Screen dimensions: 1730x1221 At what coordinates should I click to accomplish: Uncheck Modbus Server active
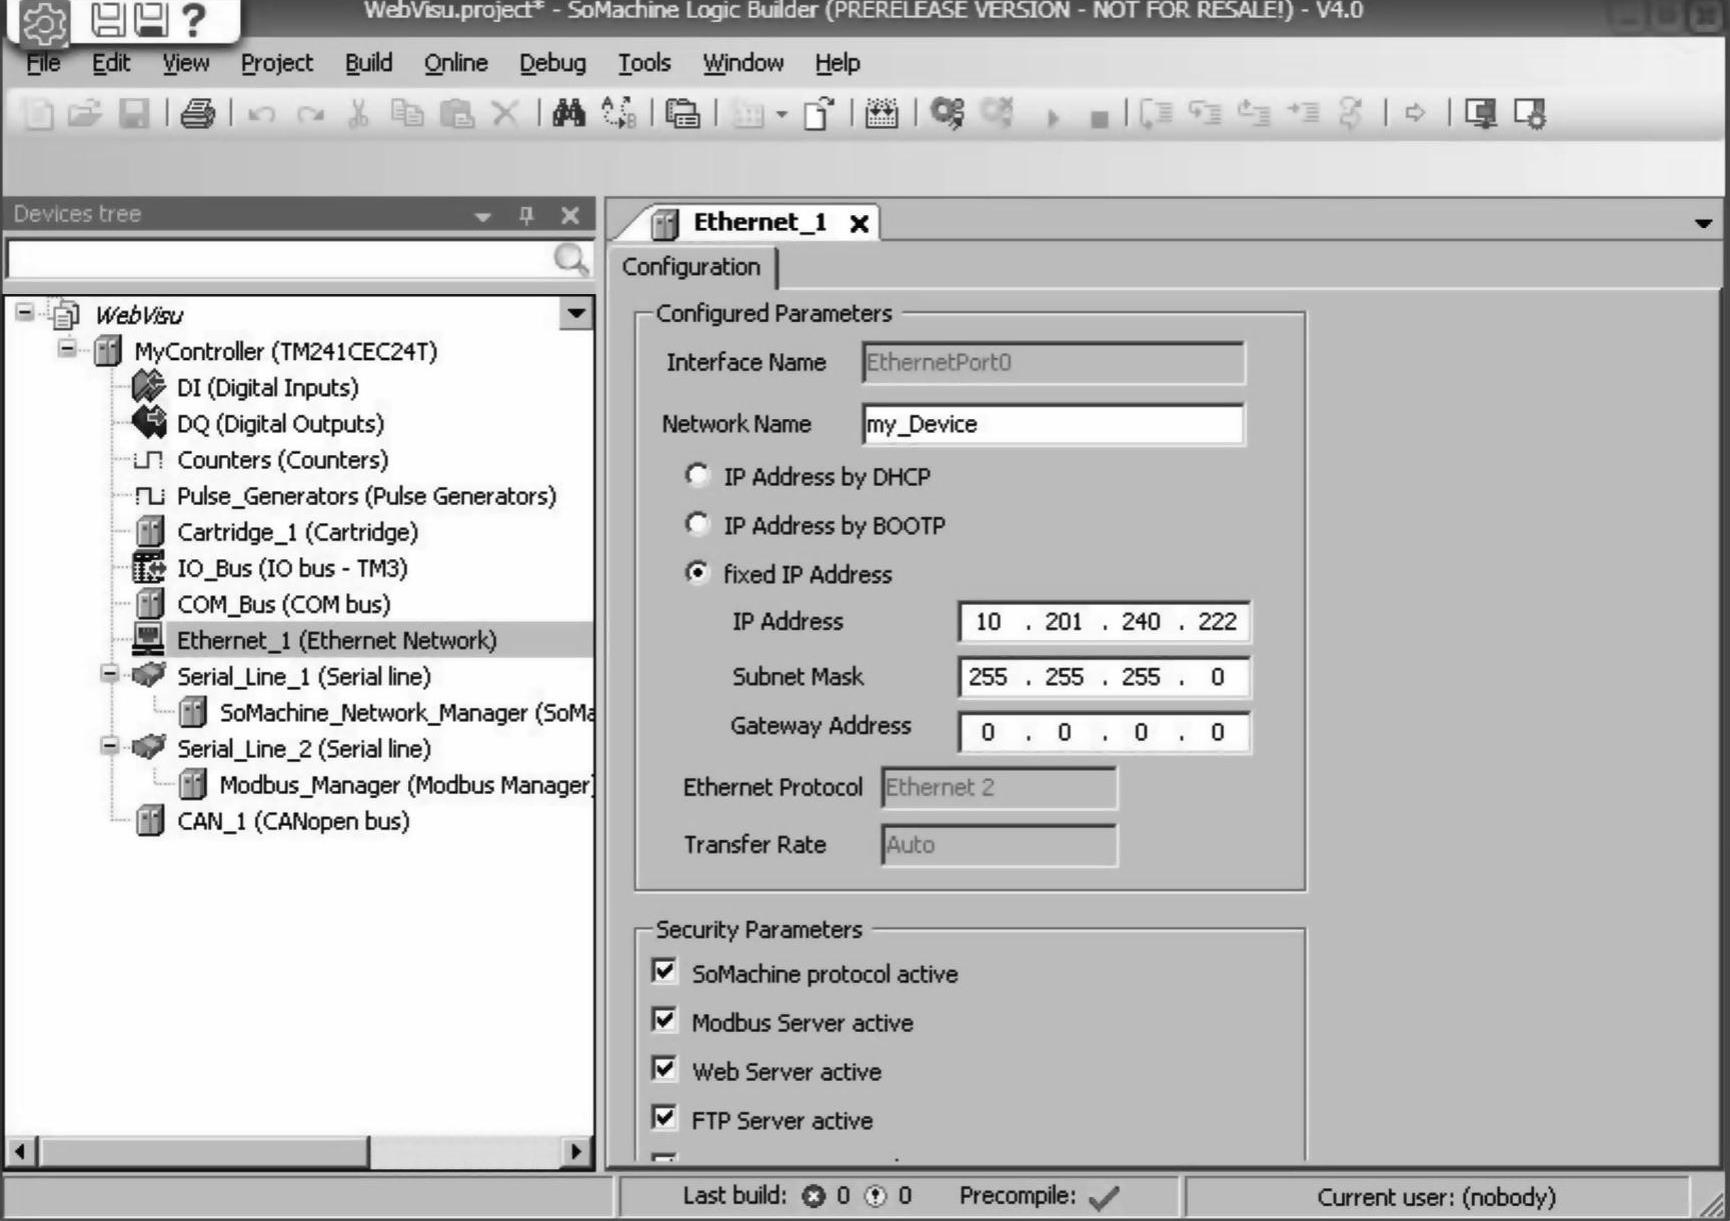pyautogui.click(x=664, y=1020)
